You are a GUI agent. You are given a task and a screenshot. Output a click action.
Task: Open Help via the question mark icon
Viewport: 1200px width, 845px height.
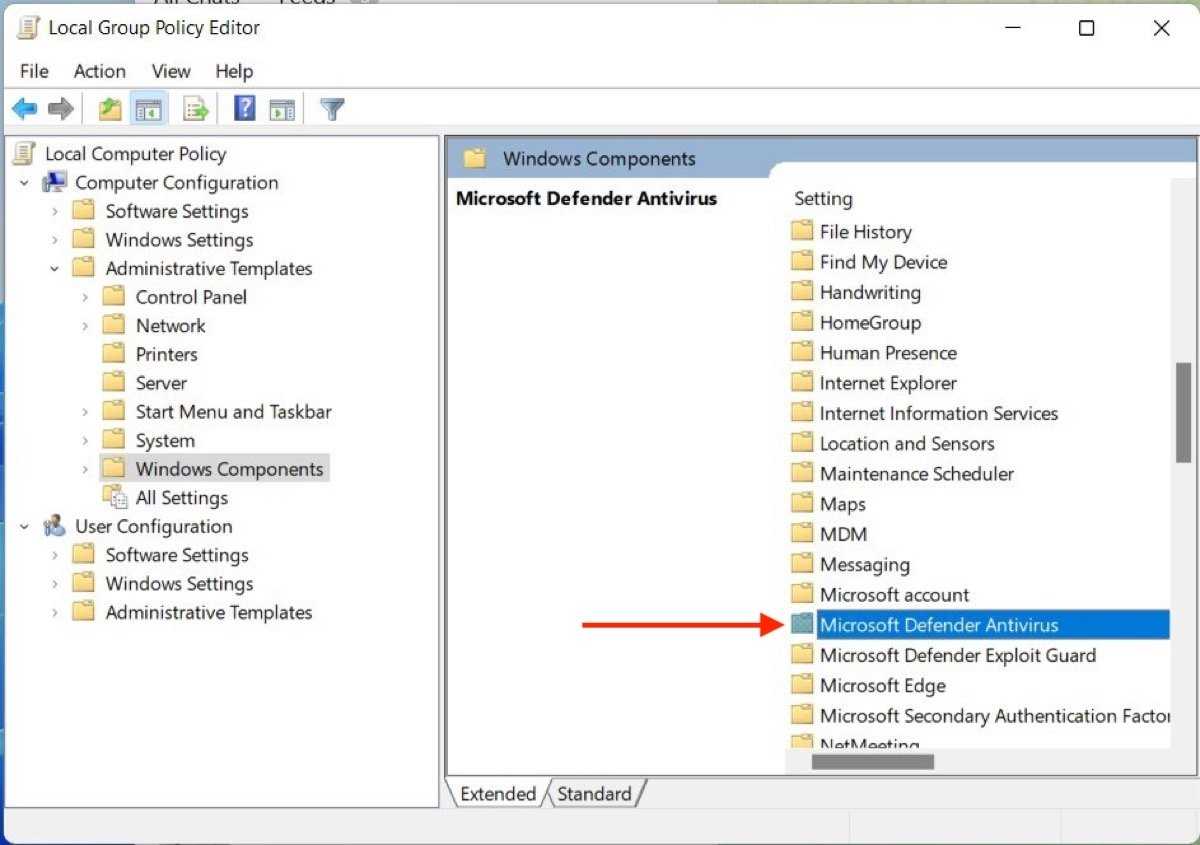coord(245,109)
